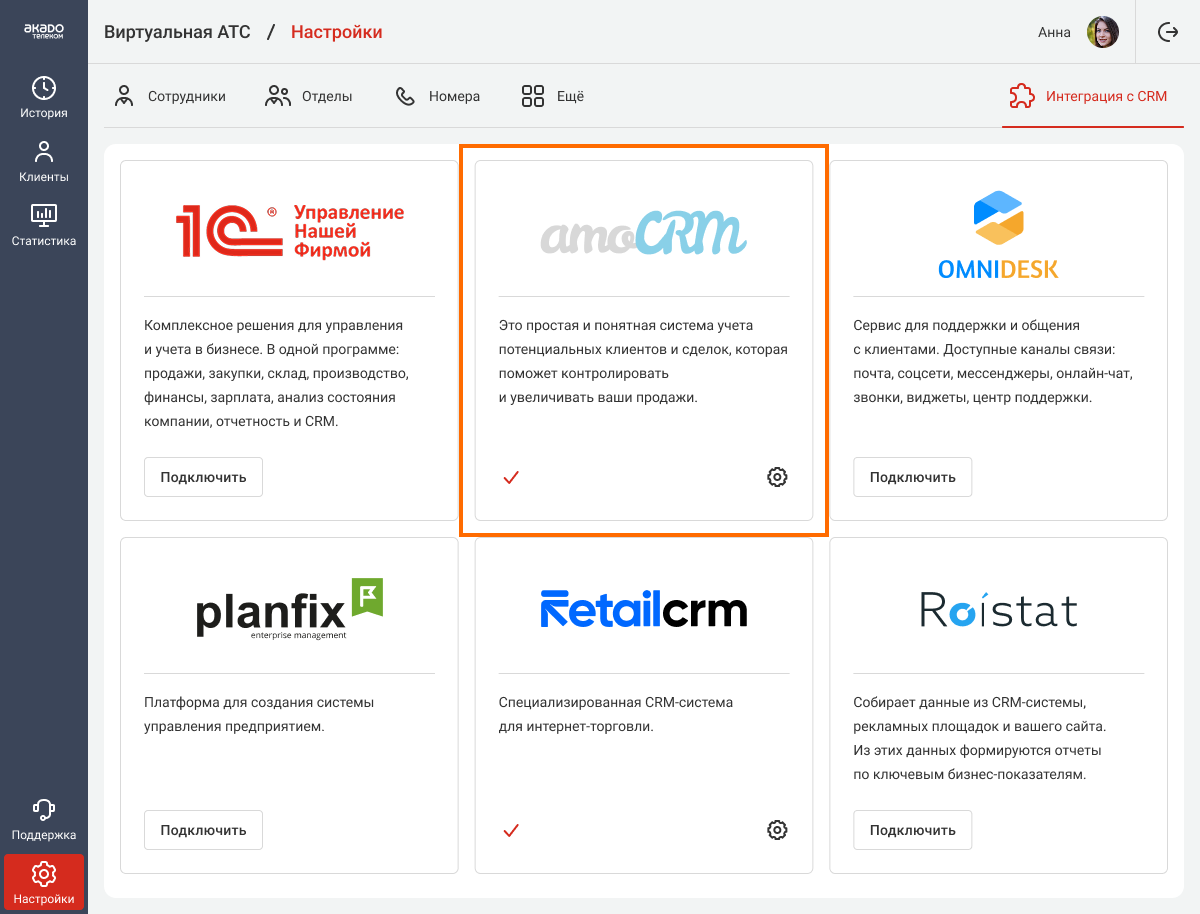Image resolution: width=1200 pixels, height=914 pixels.
Task: Click the 1С Управление Нашей Фирмой logo
Action: 290,231
